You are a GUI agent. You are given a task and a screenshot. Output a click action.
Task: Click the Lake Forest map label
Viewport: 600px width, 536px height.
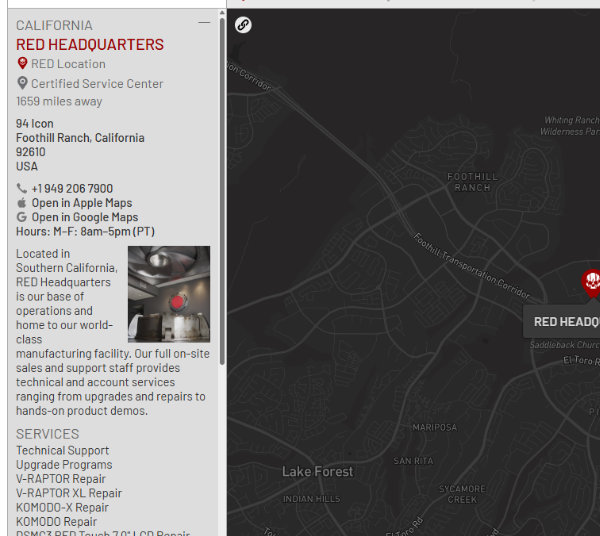click(318, 472)
